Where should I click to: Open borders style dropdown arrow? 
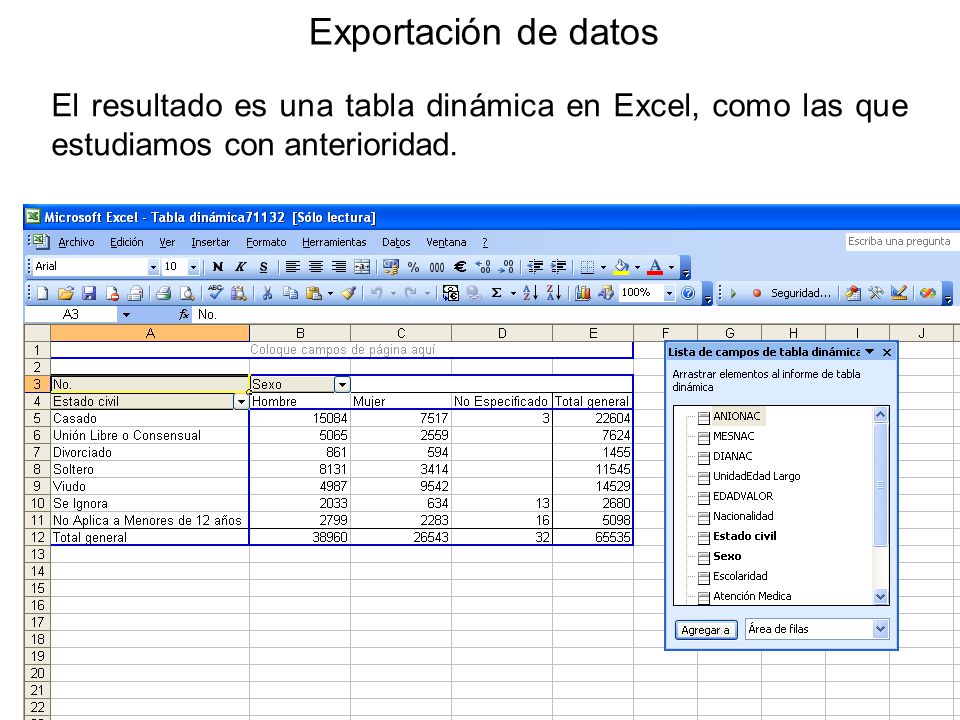[x=604, y=267]
